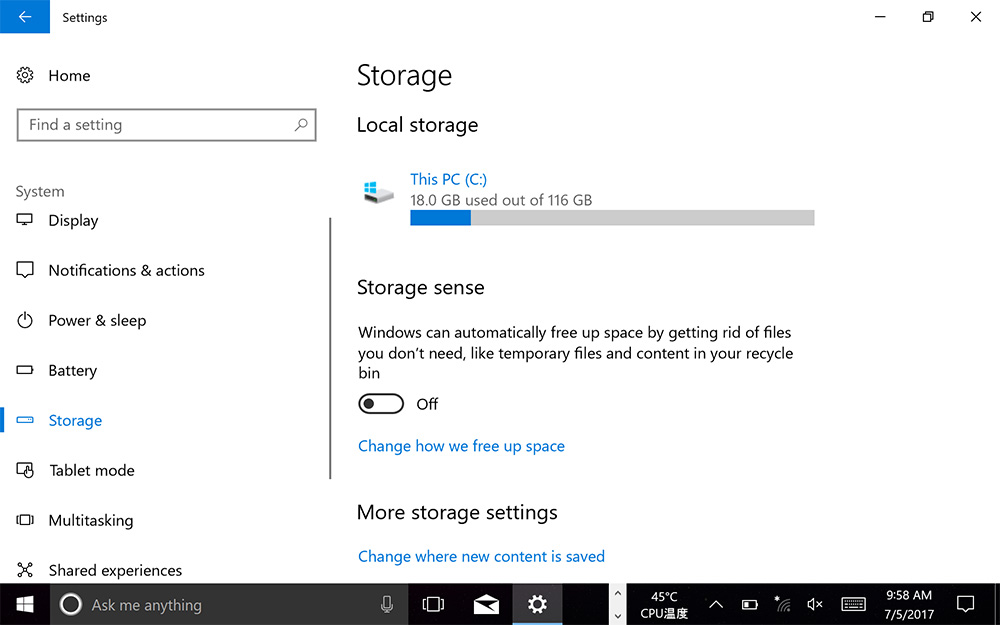Open Shared experiences settings

point(115,570)
